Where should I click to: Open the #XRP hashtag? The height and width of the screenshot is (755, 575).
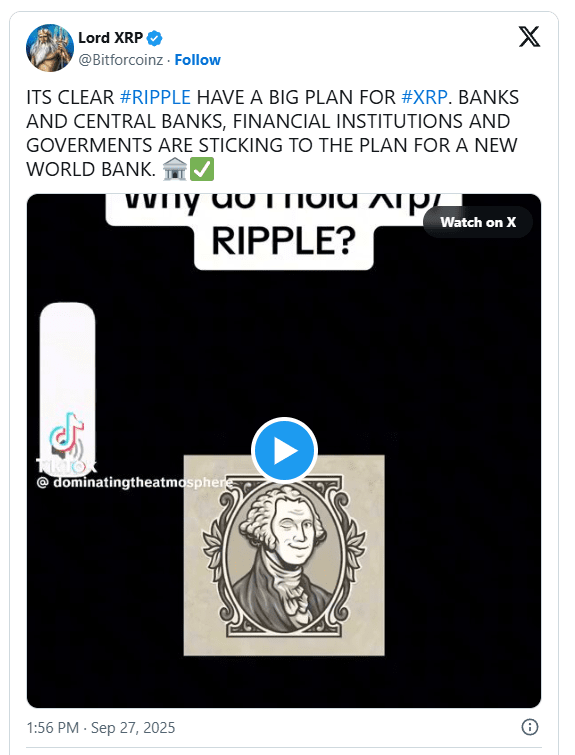pos(424,97)
